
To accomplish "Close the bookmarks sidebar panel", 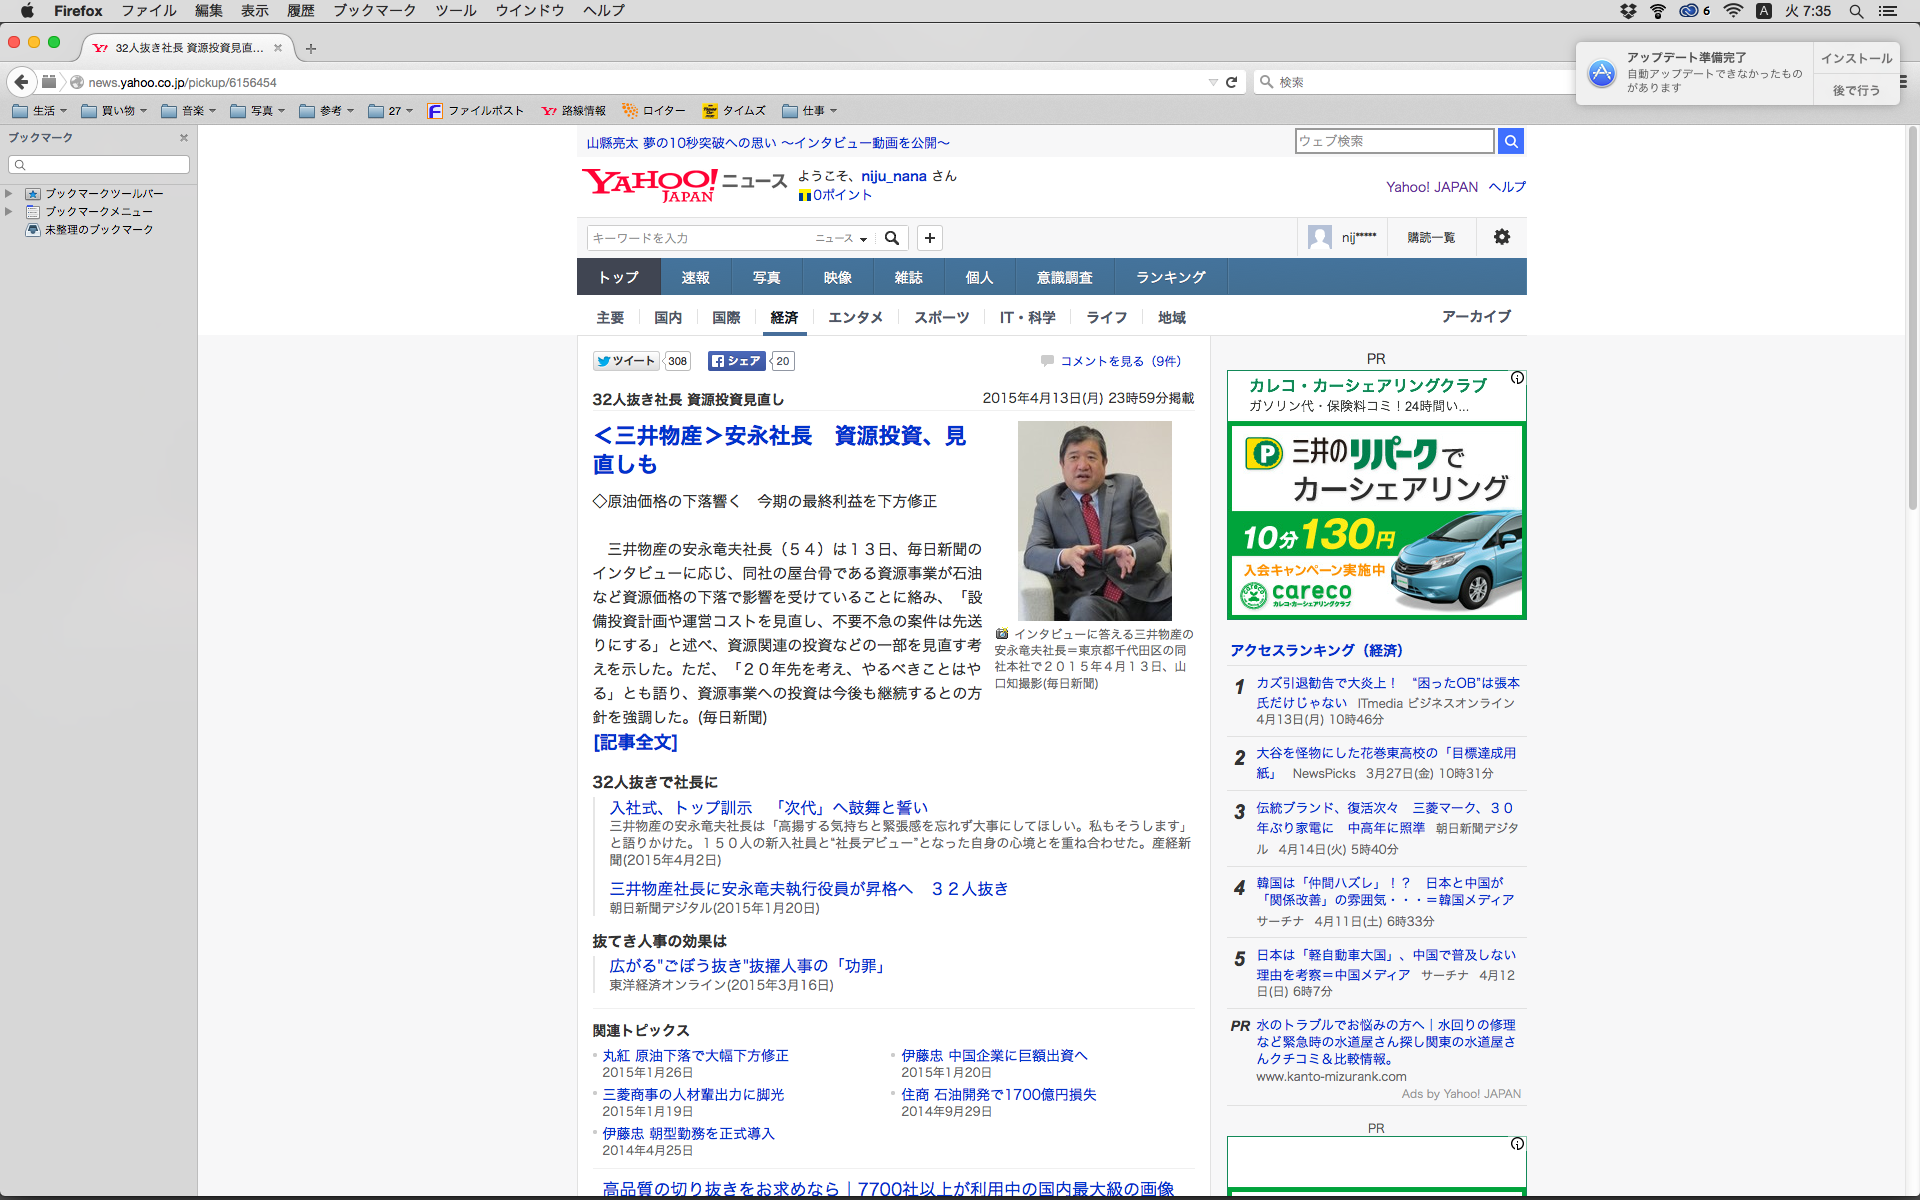I will click(184, 138).
